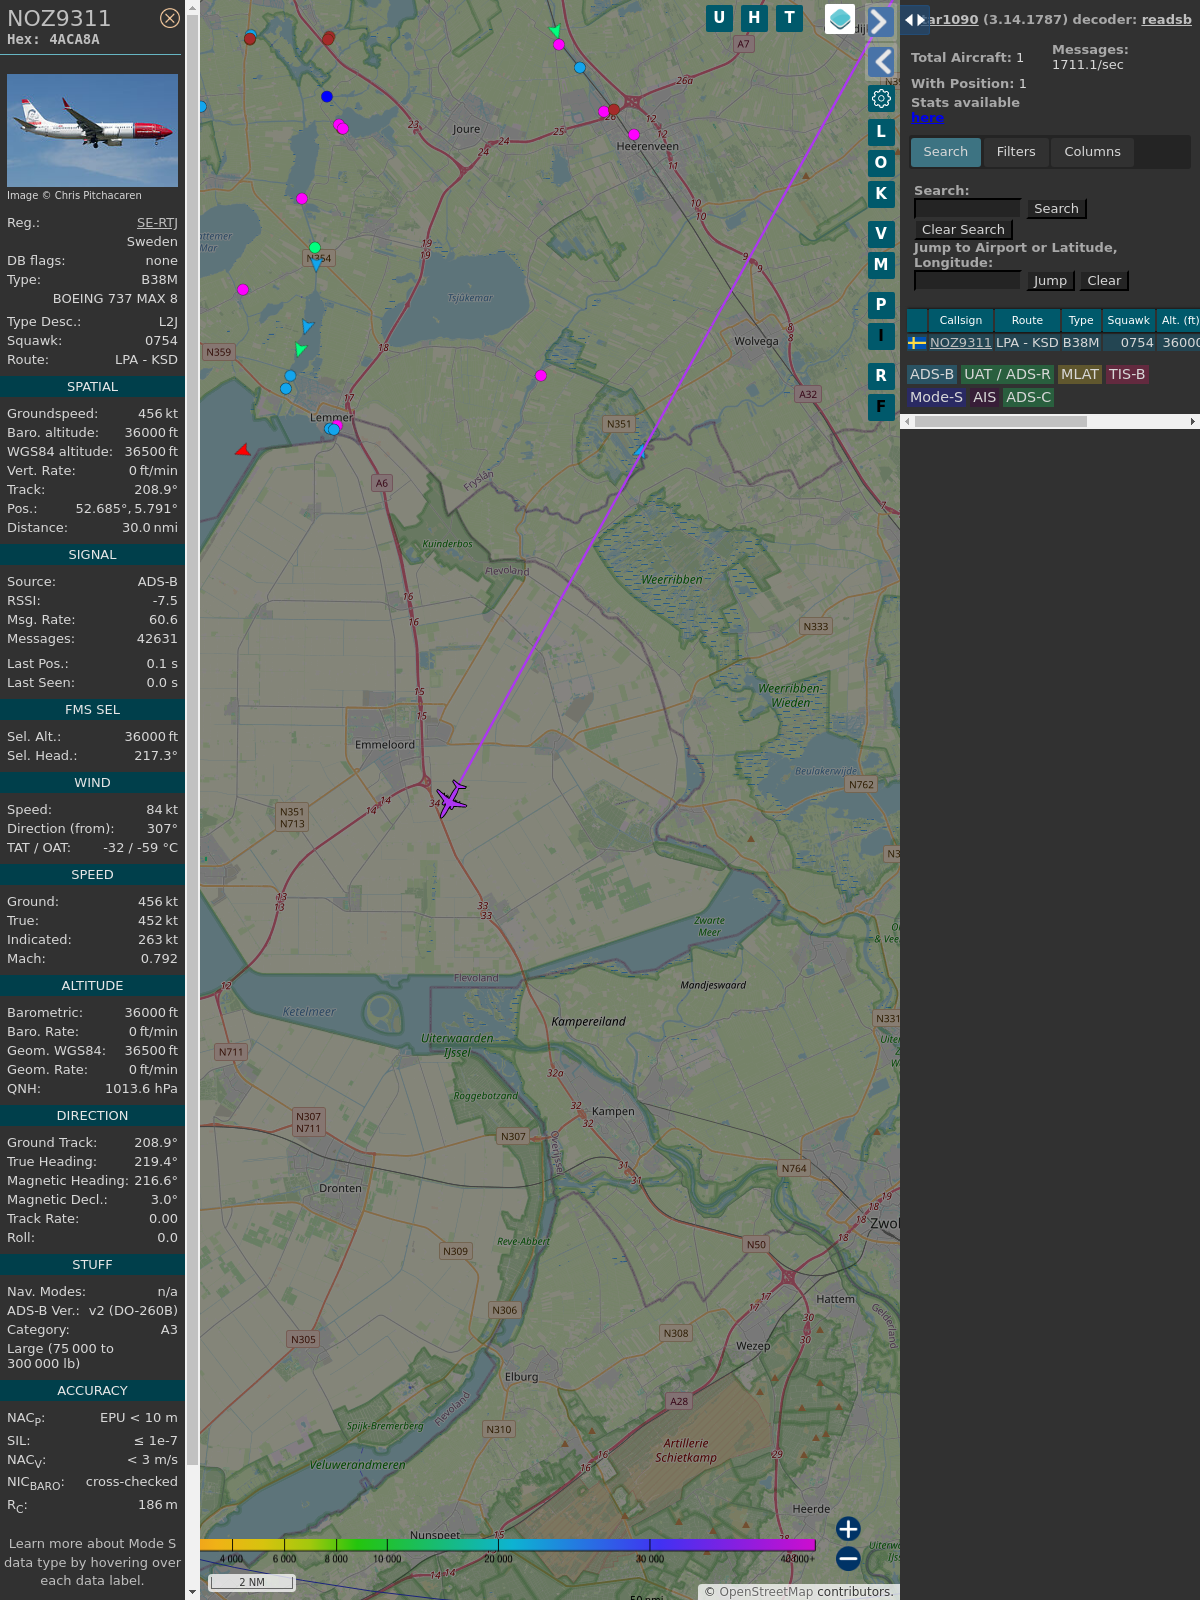Screen dimensions: 1200x1600
Task: Click the settings gear icon
Action: tap(881, 98)
